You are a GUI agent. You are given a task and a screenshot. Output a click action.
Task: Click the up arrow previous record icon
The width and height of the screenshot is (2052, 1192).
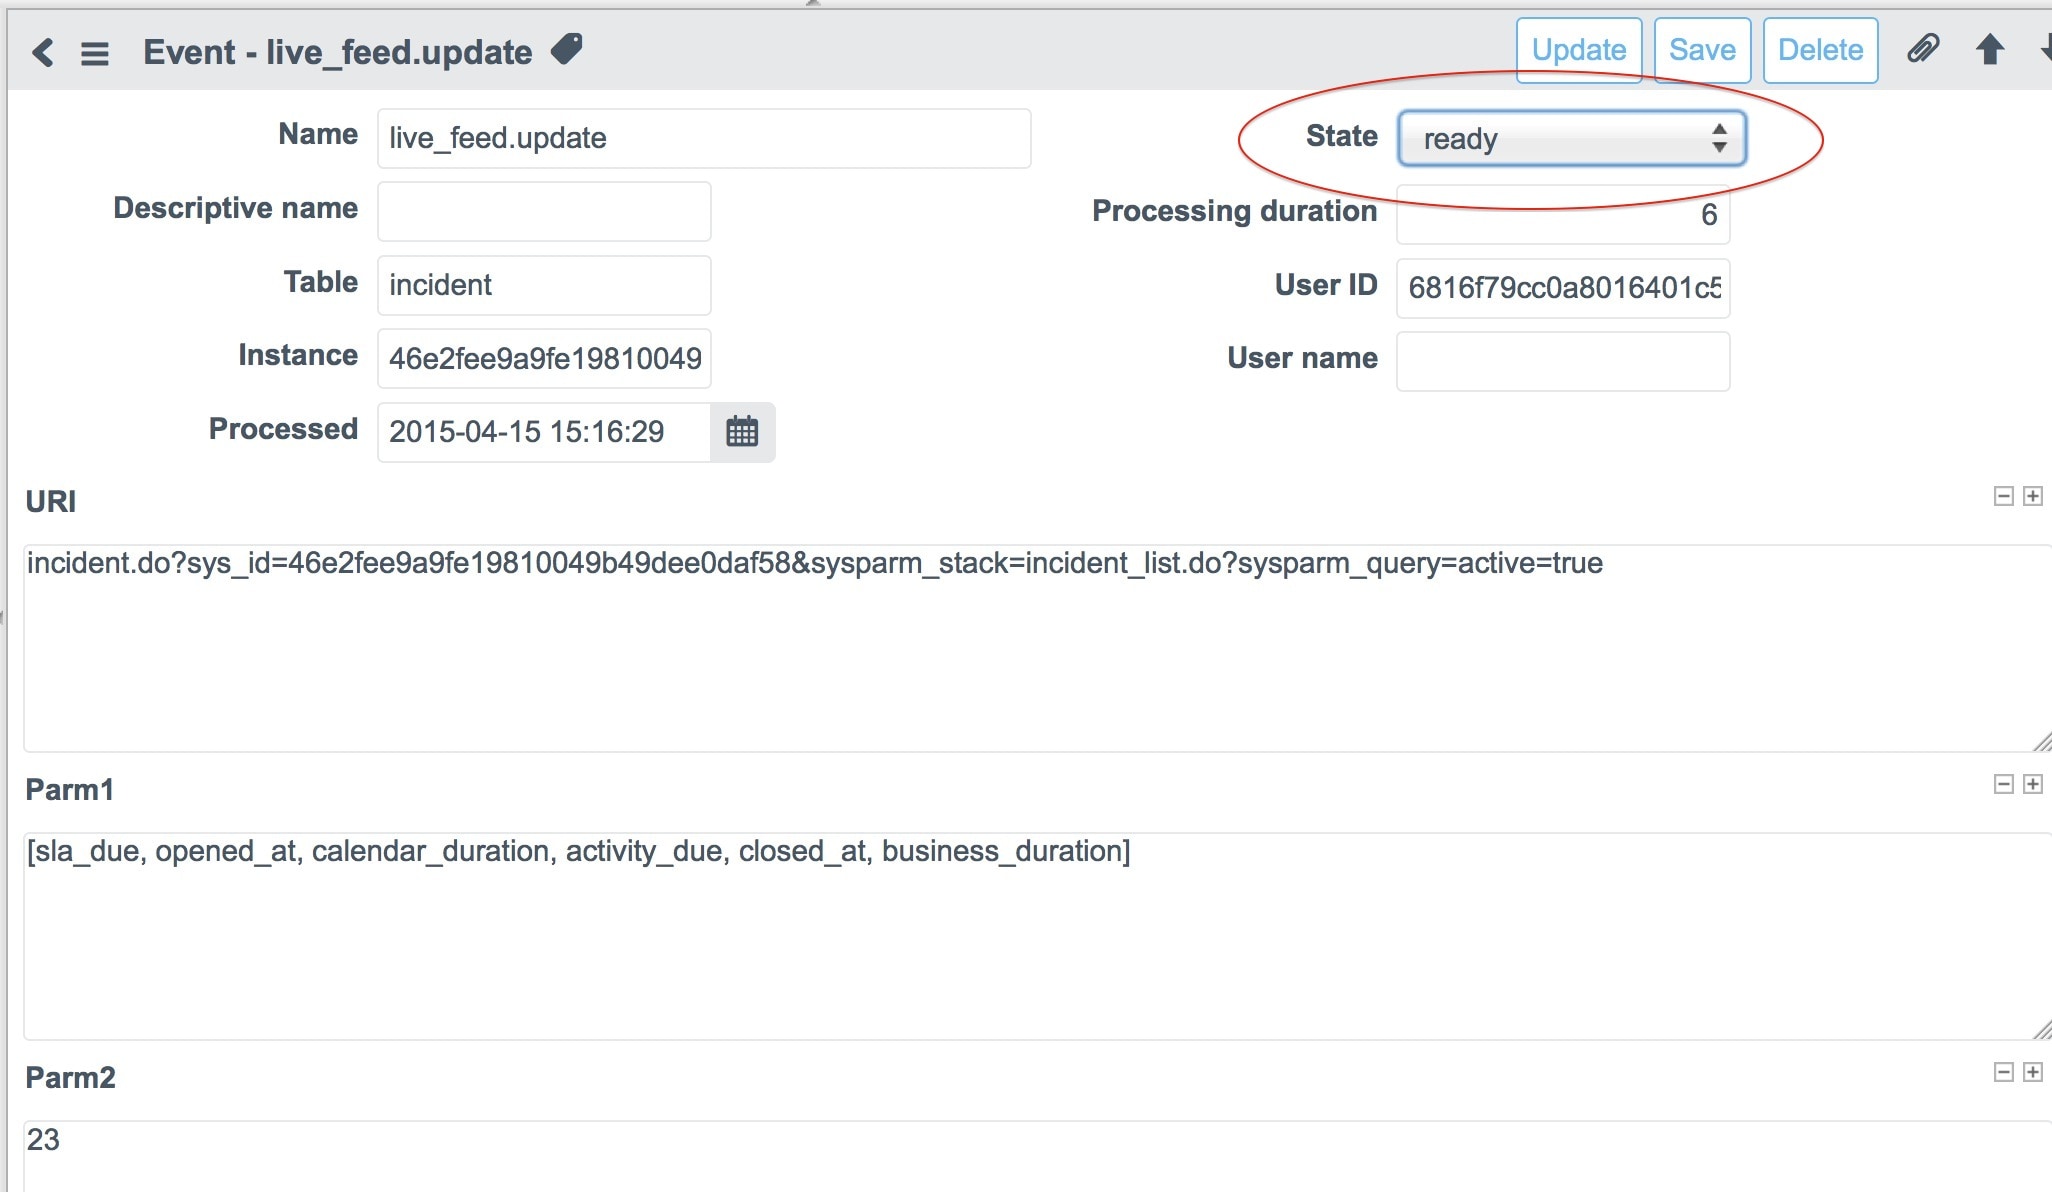click(x=1990, y=49)
